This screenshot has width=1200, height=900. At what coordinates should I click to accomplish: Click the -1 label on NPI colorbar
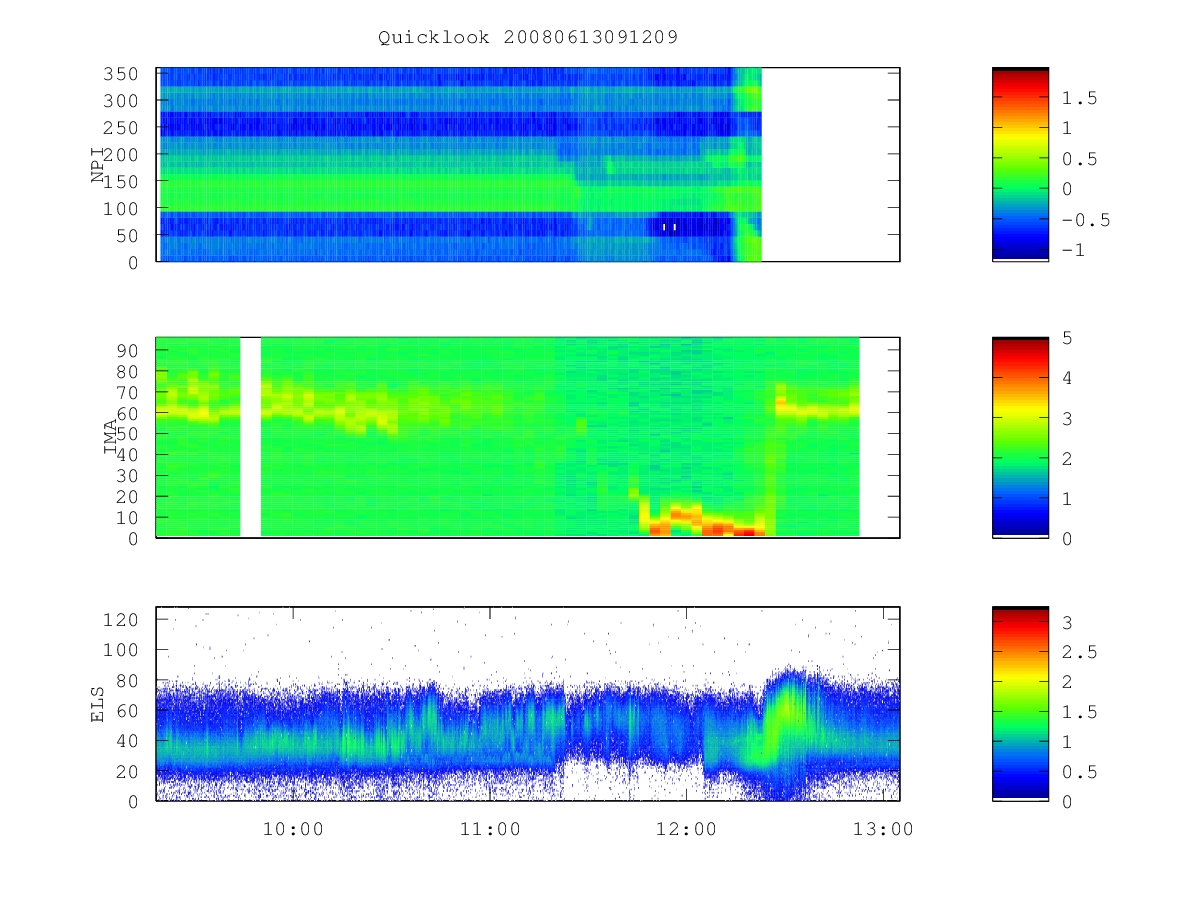(1074, 250)
